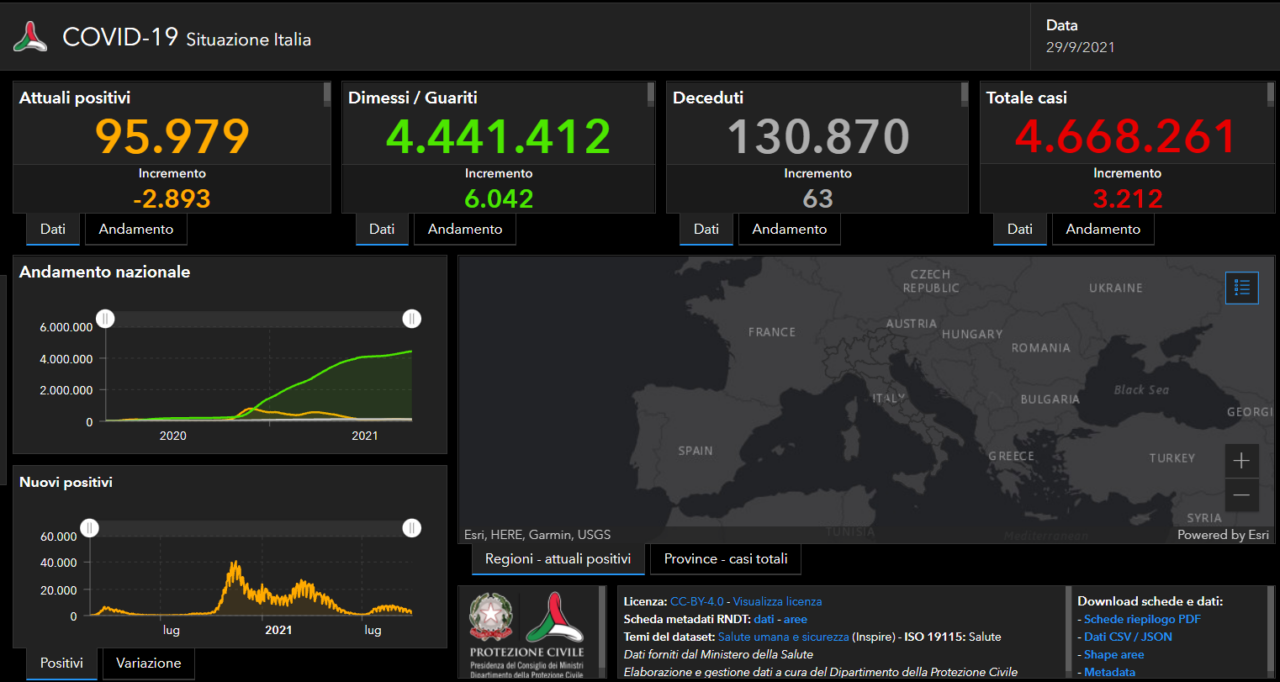This screenshot has width=1280, height=682.
Task: Click the date 29/9/2021
Action: 1080,47
